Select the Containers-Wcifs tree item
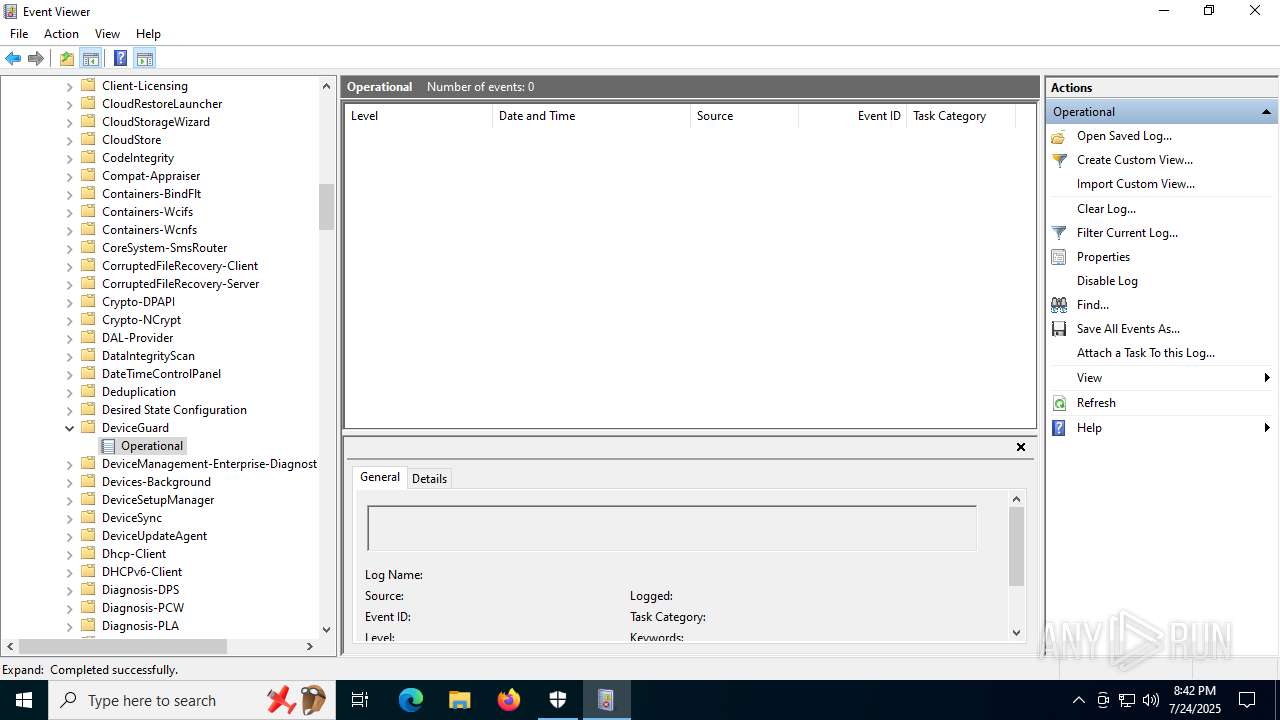1280x720 pixels. click(147, 212)
